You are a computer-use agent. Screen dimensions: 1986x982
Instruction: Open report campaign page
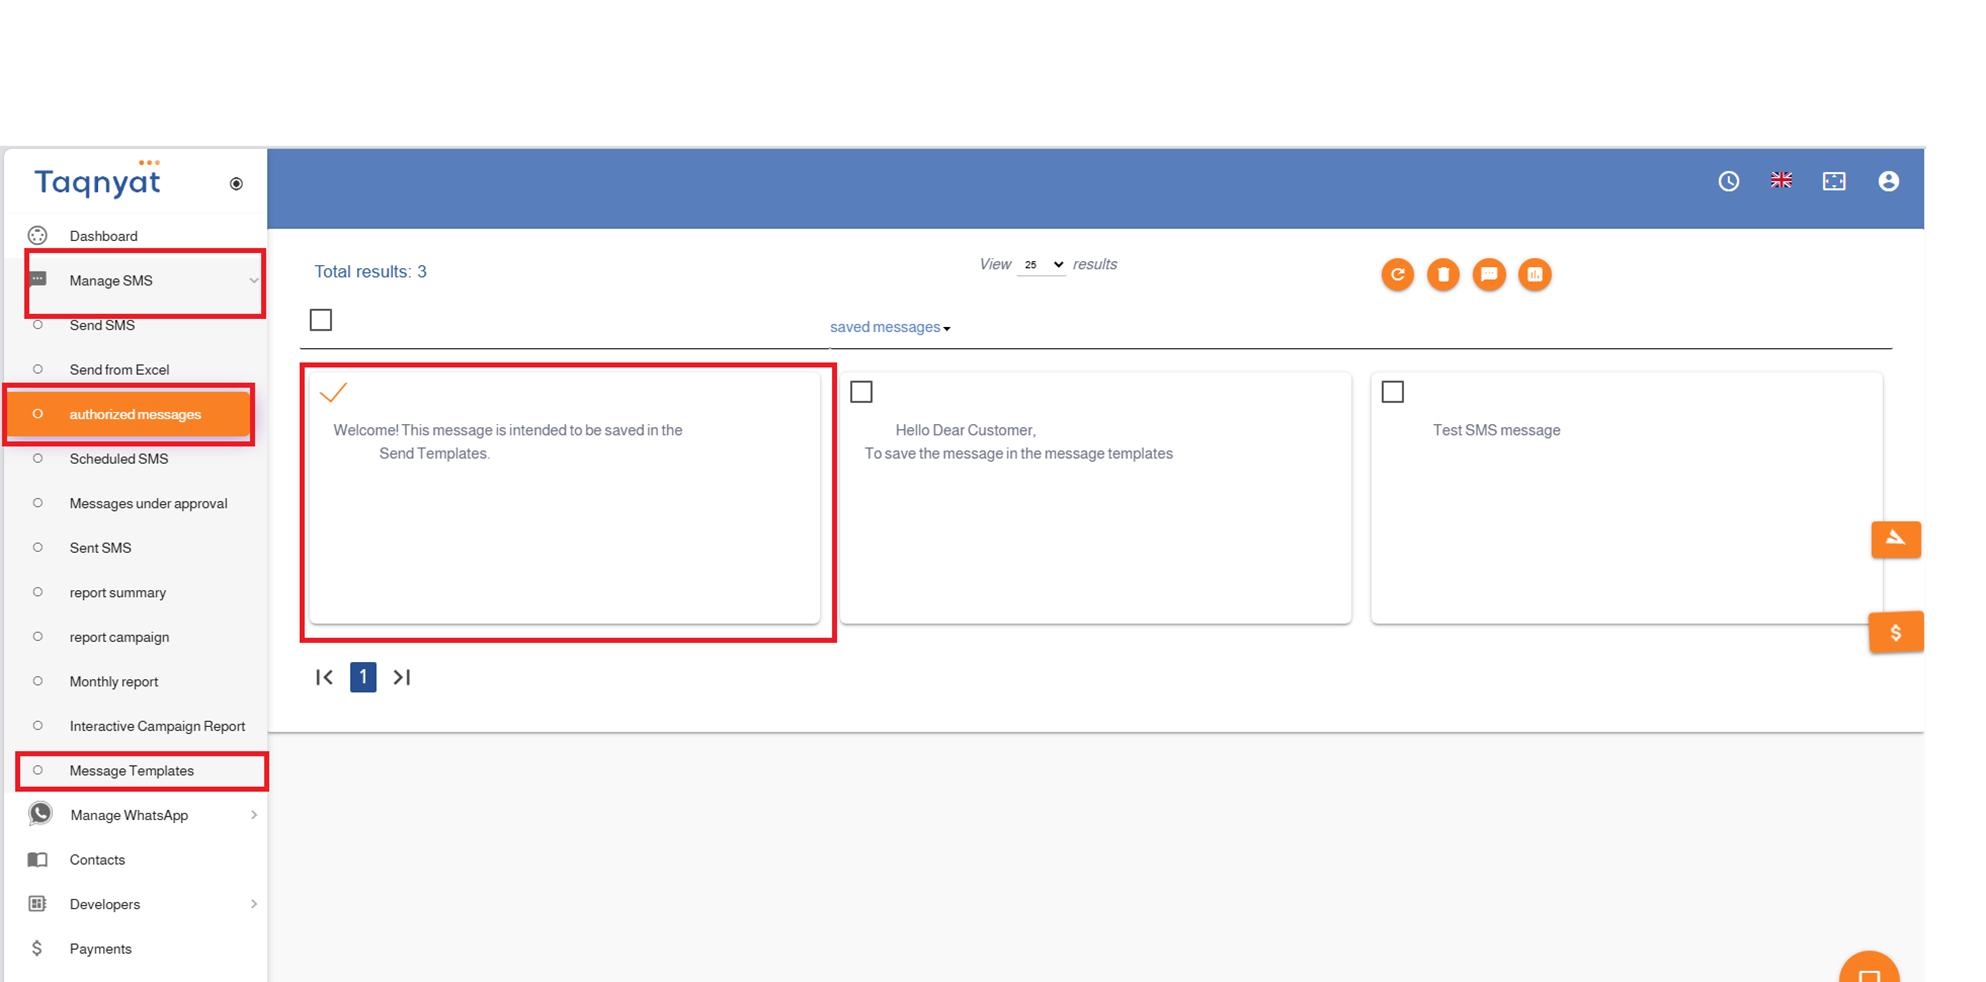[x=119, y=637]
